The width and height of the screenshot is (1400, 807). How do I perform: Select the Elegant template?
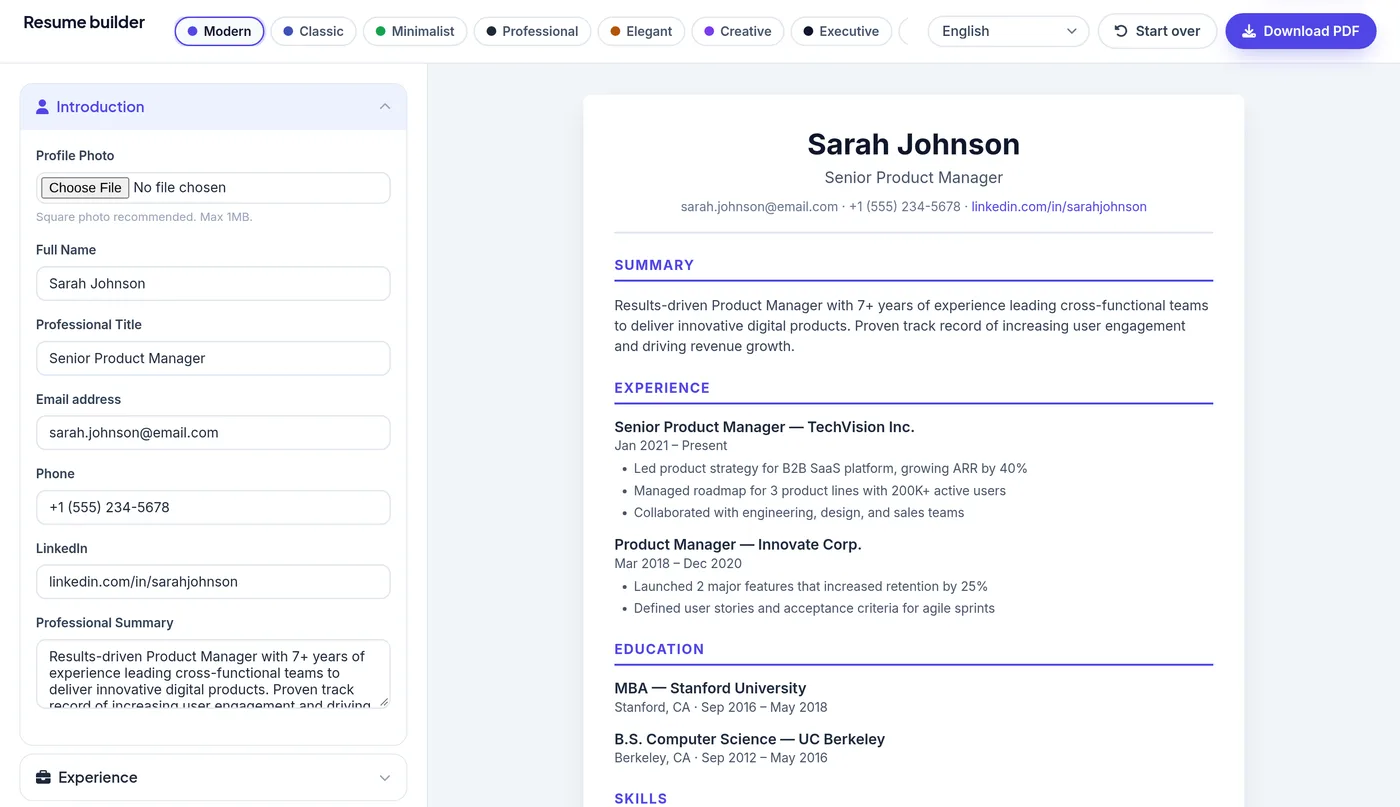point(641,32)
